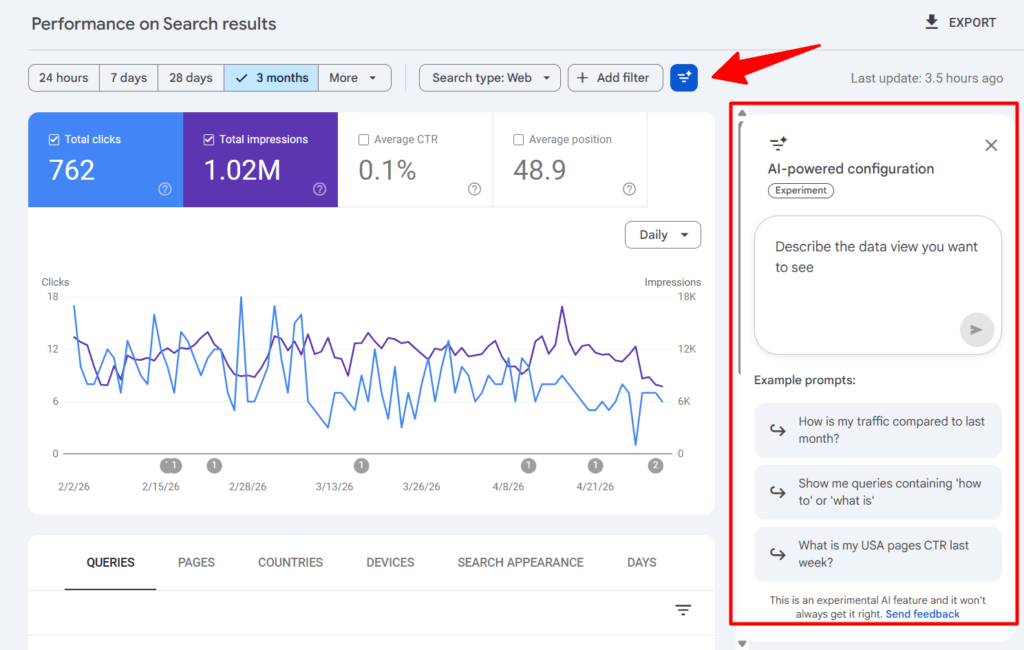Click the 762 total clicks value
Viewport: 1024px width, 650px height.
point(72,171)
